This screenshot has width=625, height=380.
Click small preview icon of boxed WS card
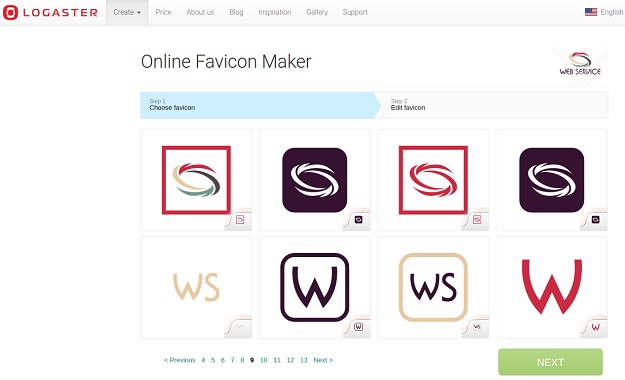point(477,327)
